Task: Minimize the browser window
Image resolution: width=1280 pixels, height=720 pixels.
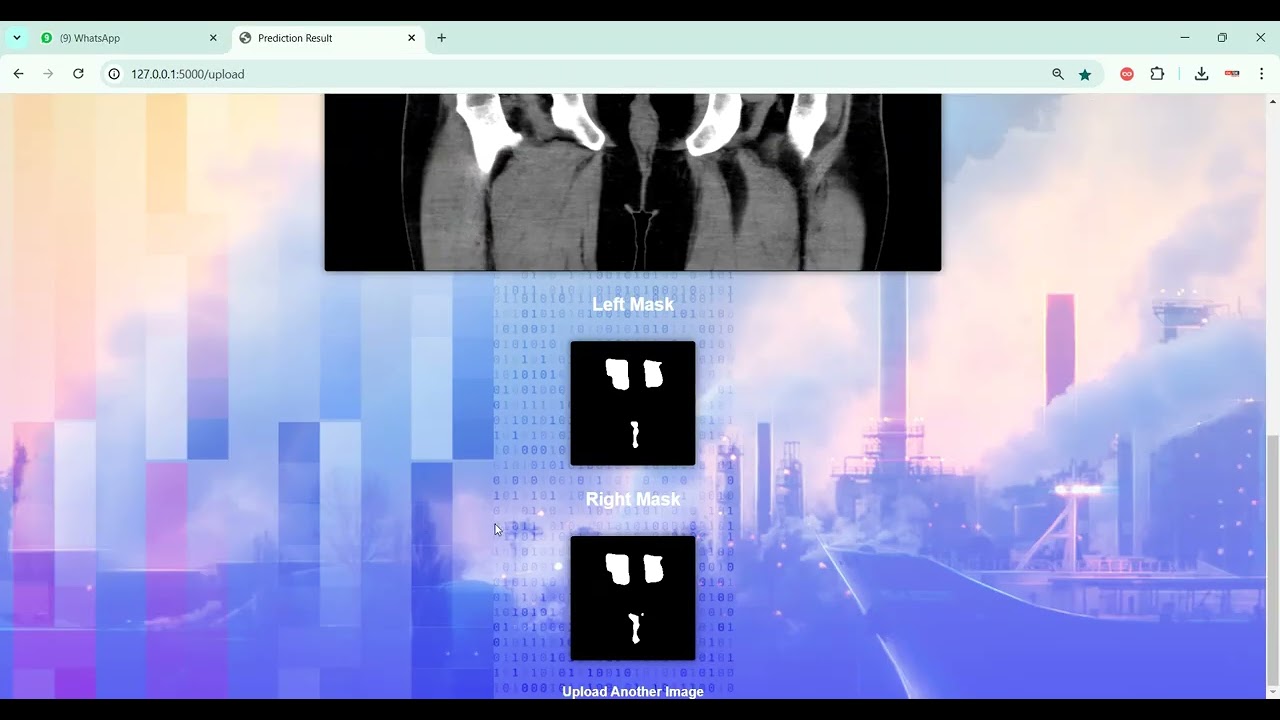Action: (x=1185, y=38)
